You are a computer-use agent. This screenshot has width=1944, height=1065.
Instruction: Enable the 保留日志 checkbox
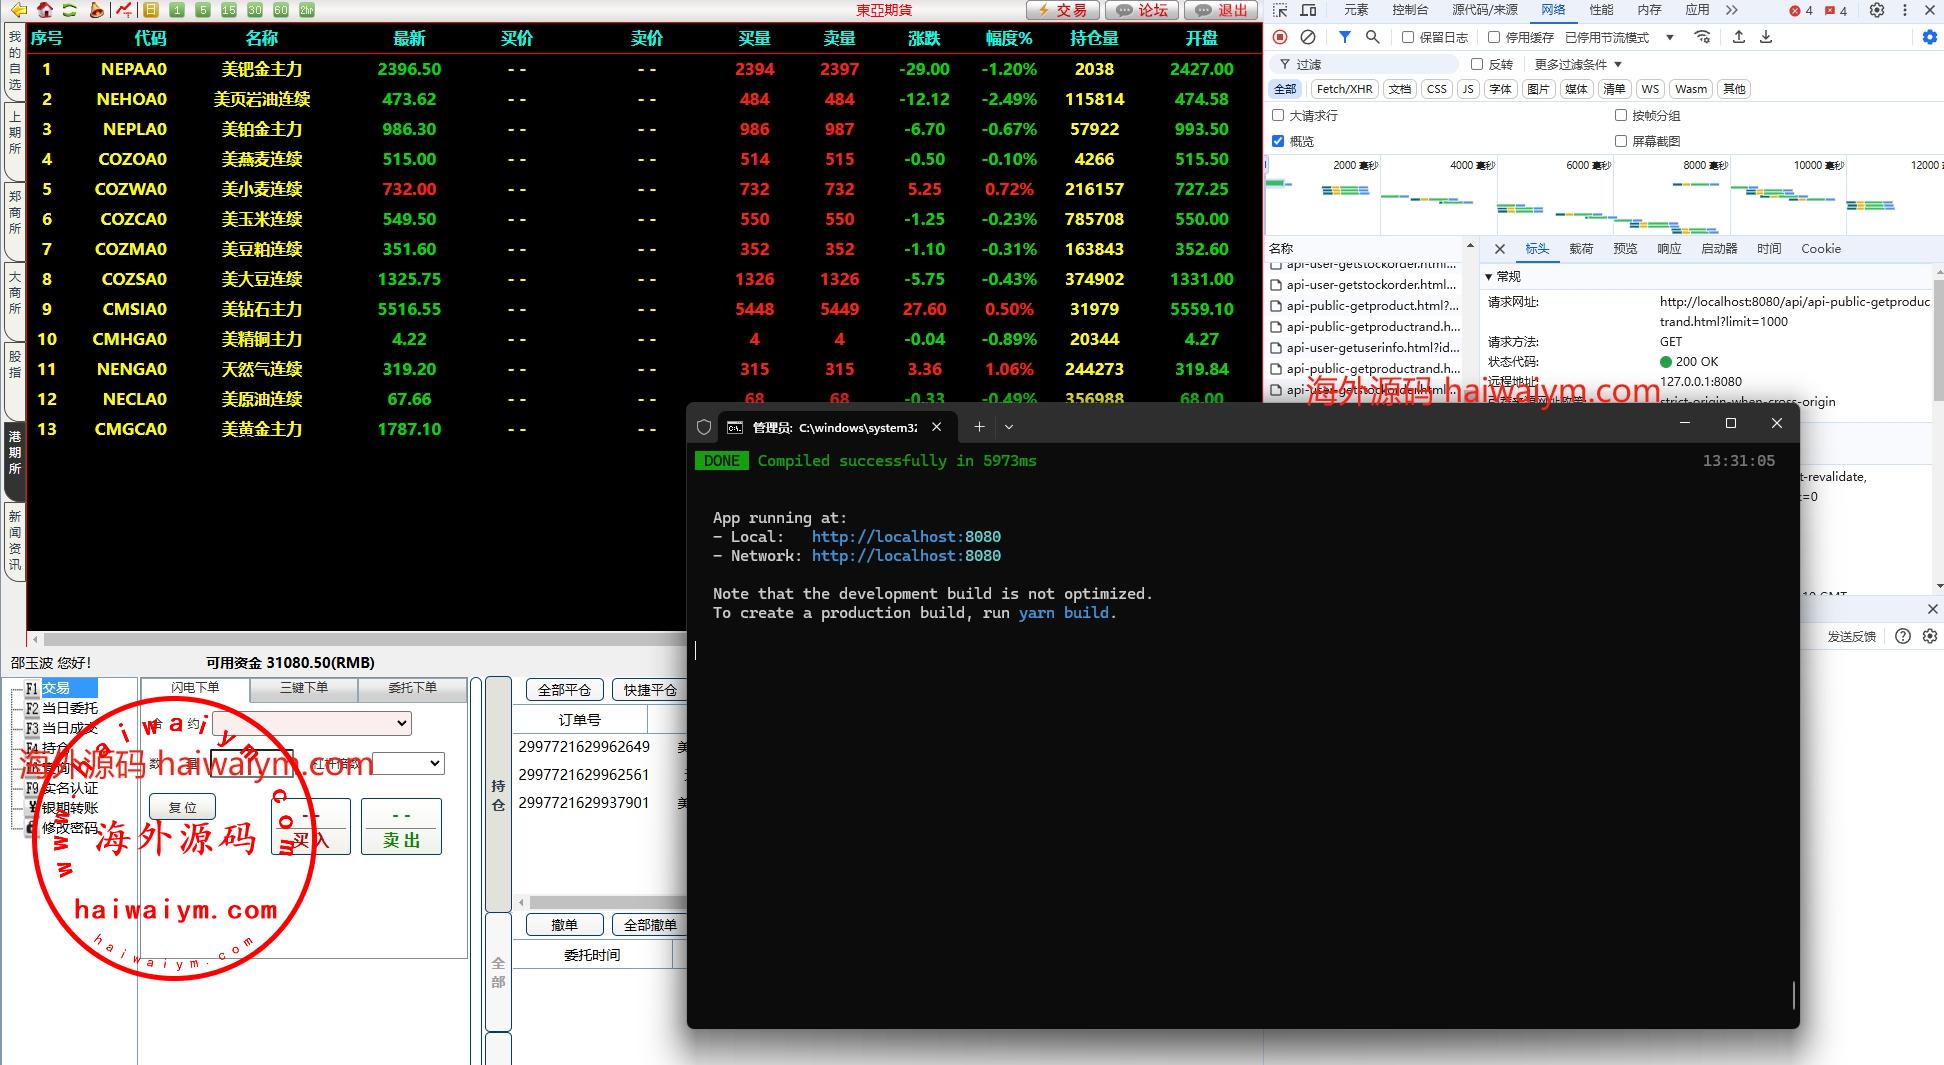[x=1408, y=37]
